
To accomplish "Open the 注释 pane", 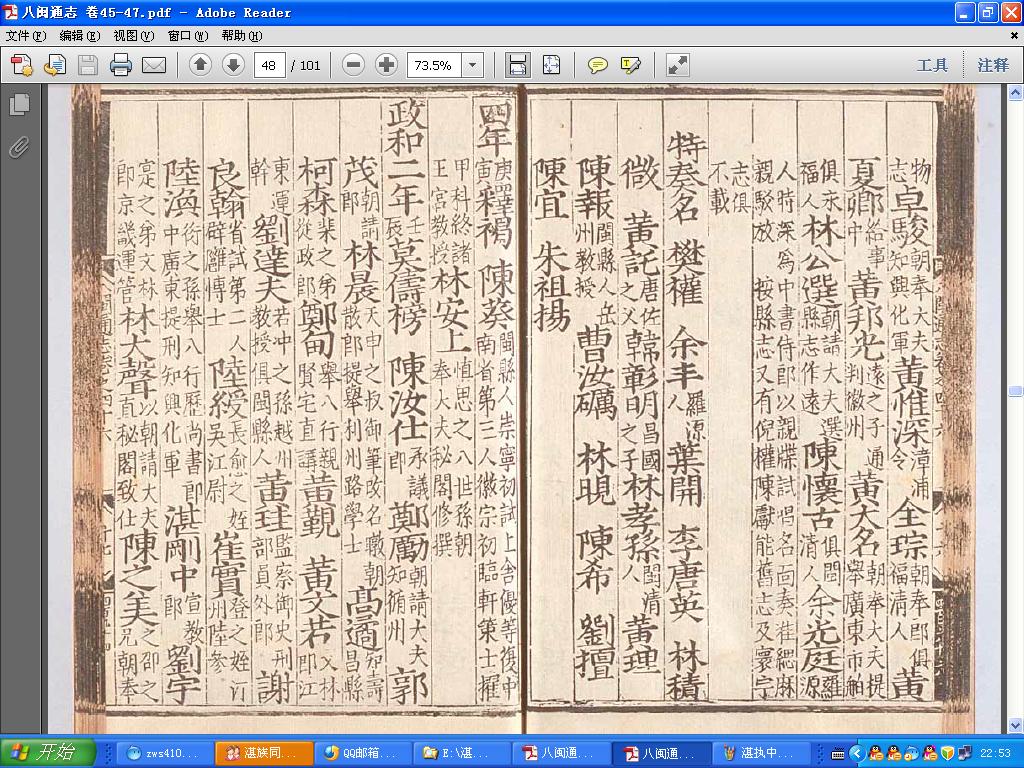I will tap(993, 65).
